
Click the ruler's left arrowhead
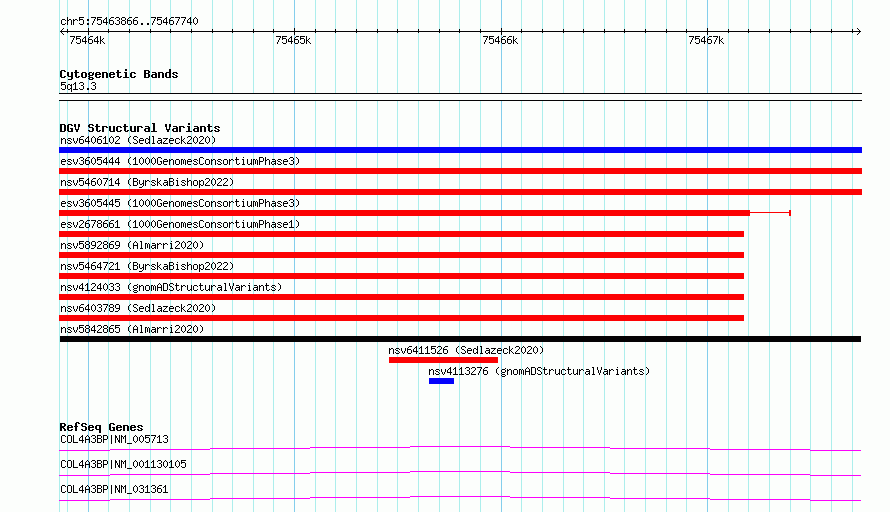(62, 32)
